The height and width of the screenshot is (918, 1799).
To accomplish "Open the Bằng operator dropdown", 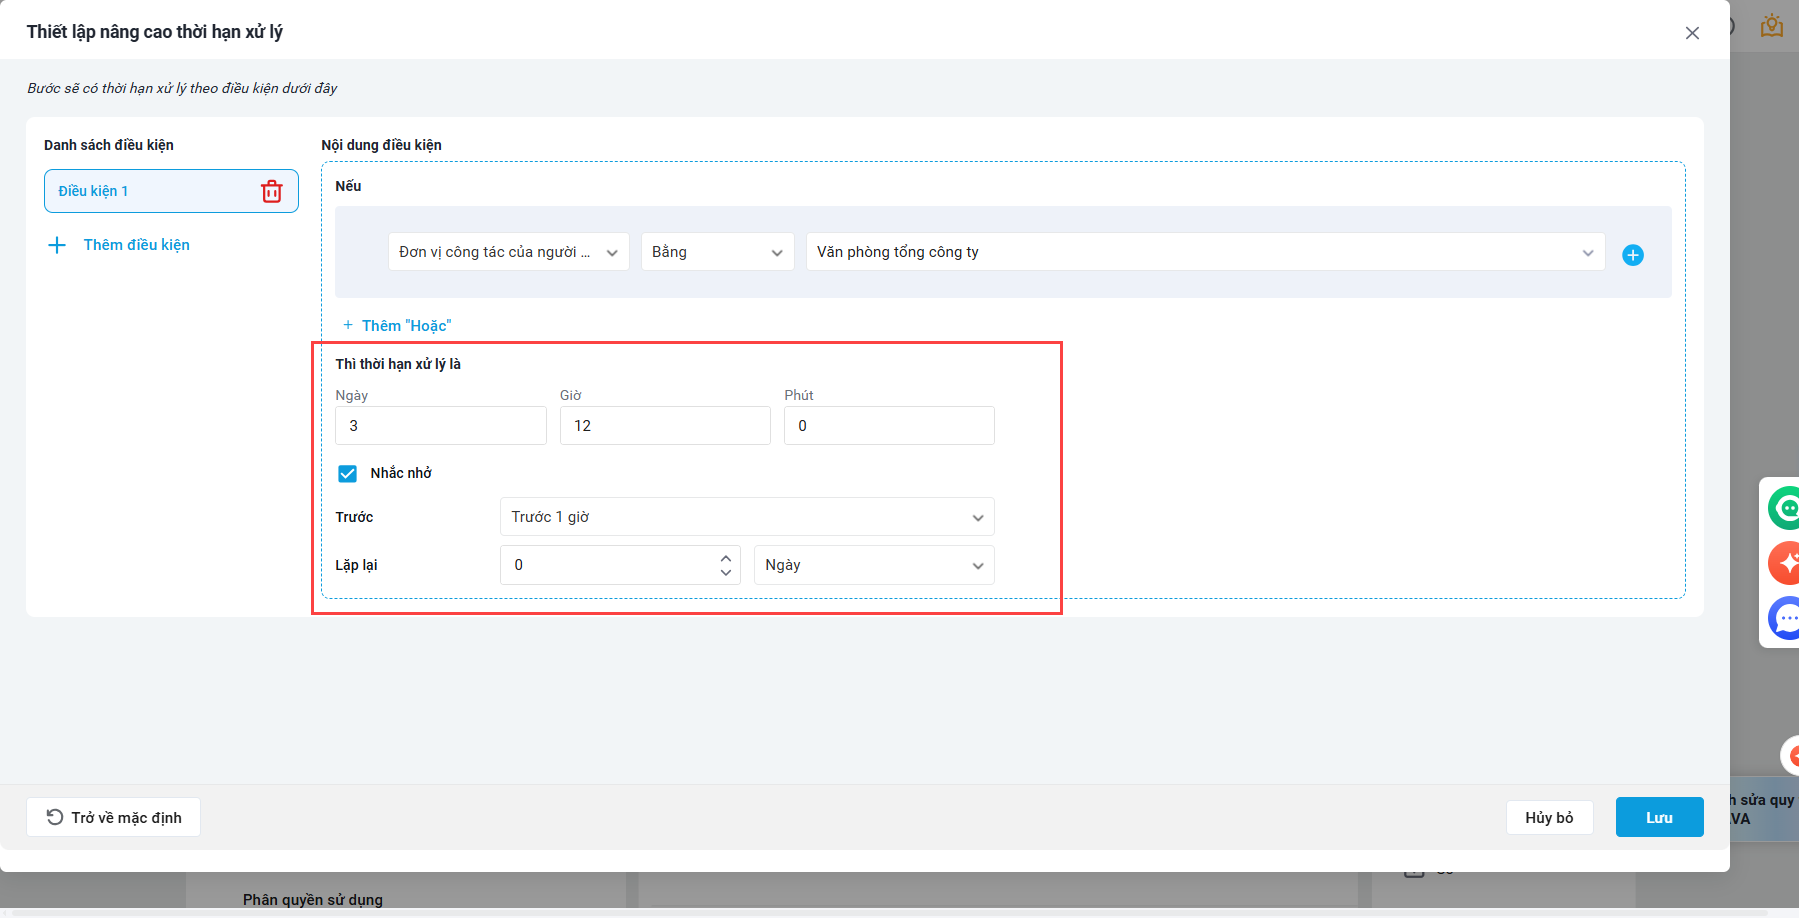I will coord(717,252).
